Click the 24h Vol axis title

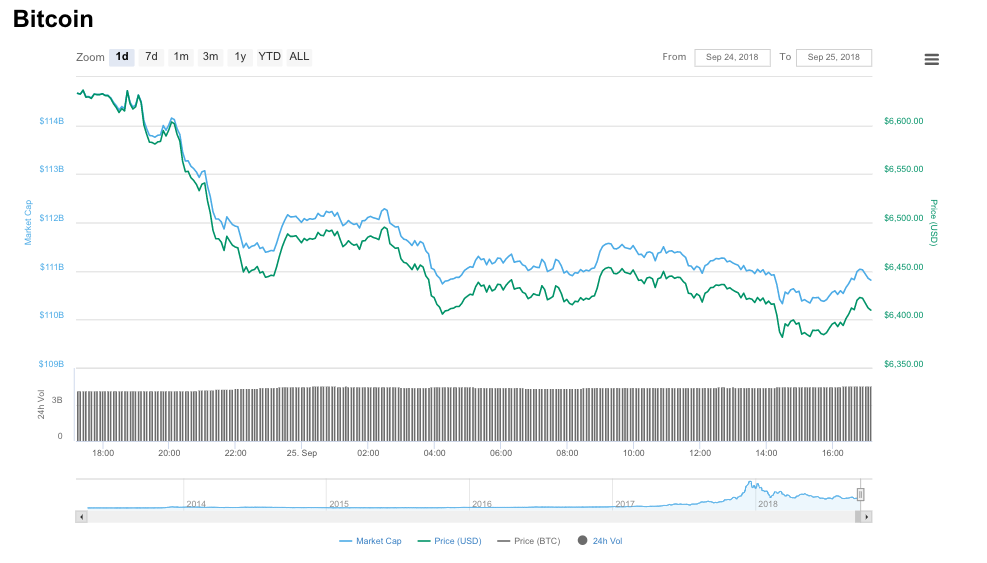pos(41,404)
